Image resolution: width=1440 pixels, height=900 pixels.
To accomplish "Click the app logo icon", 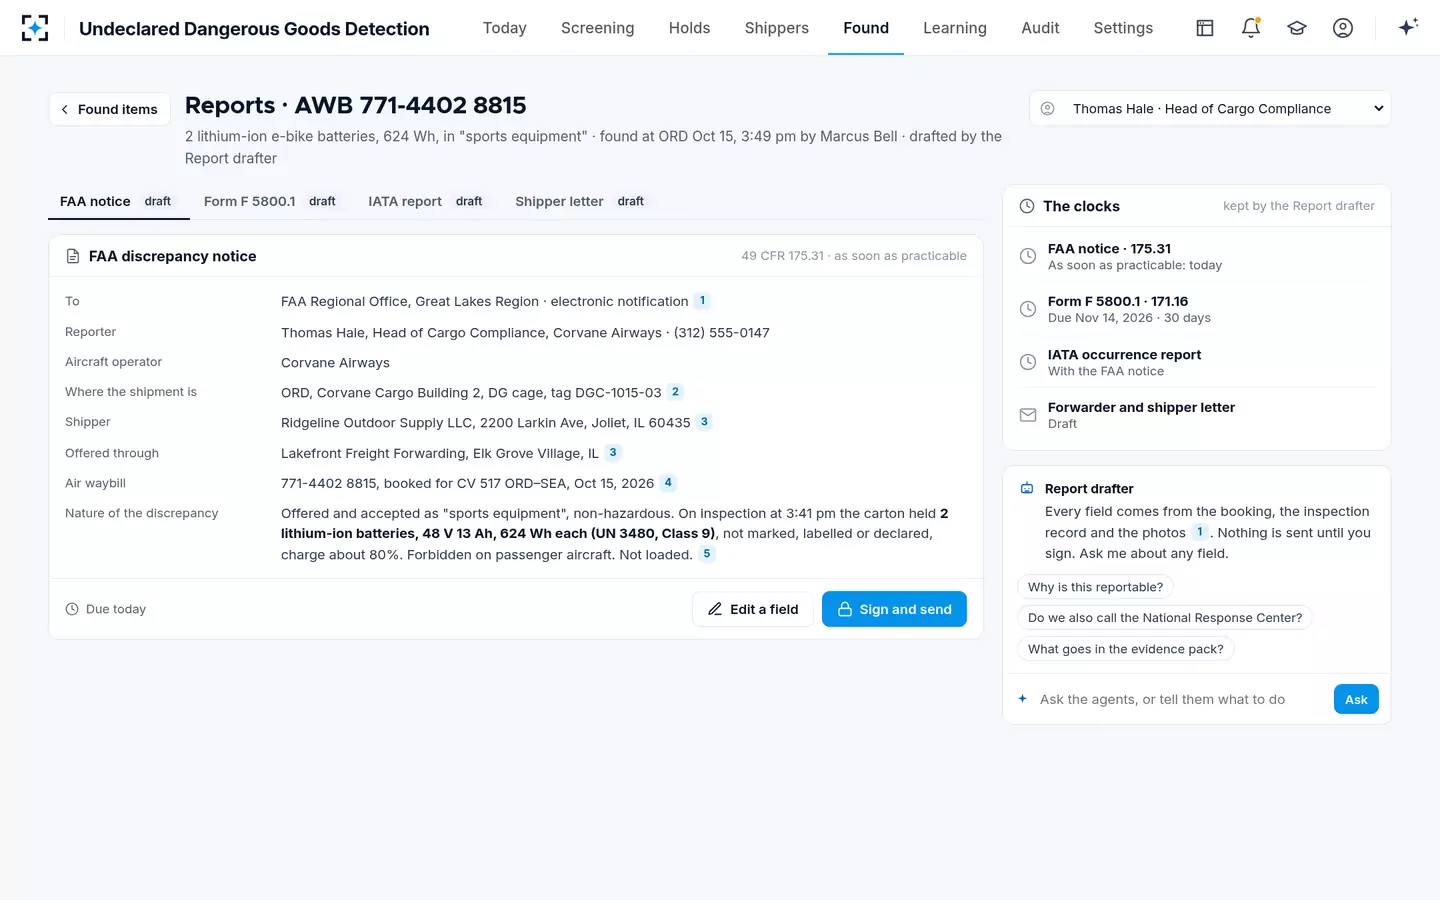I will tap(35, 28).
